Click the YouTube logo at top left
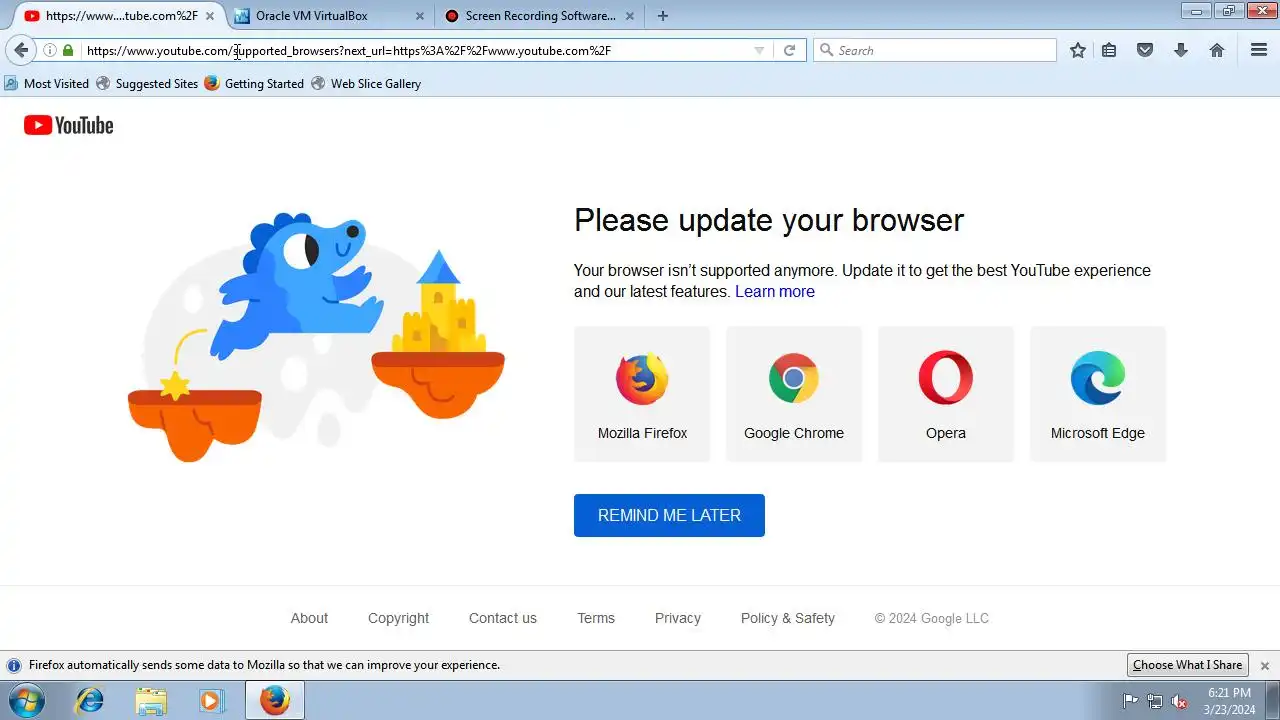 pyautogui.click(x=68, y=125)
